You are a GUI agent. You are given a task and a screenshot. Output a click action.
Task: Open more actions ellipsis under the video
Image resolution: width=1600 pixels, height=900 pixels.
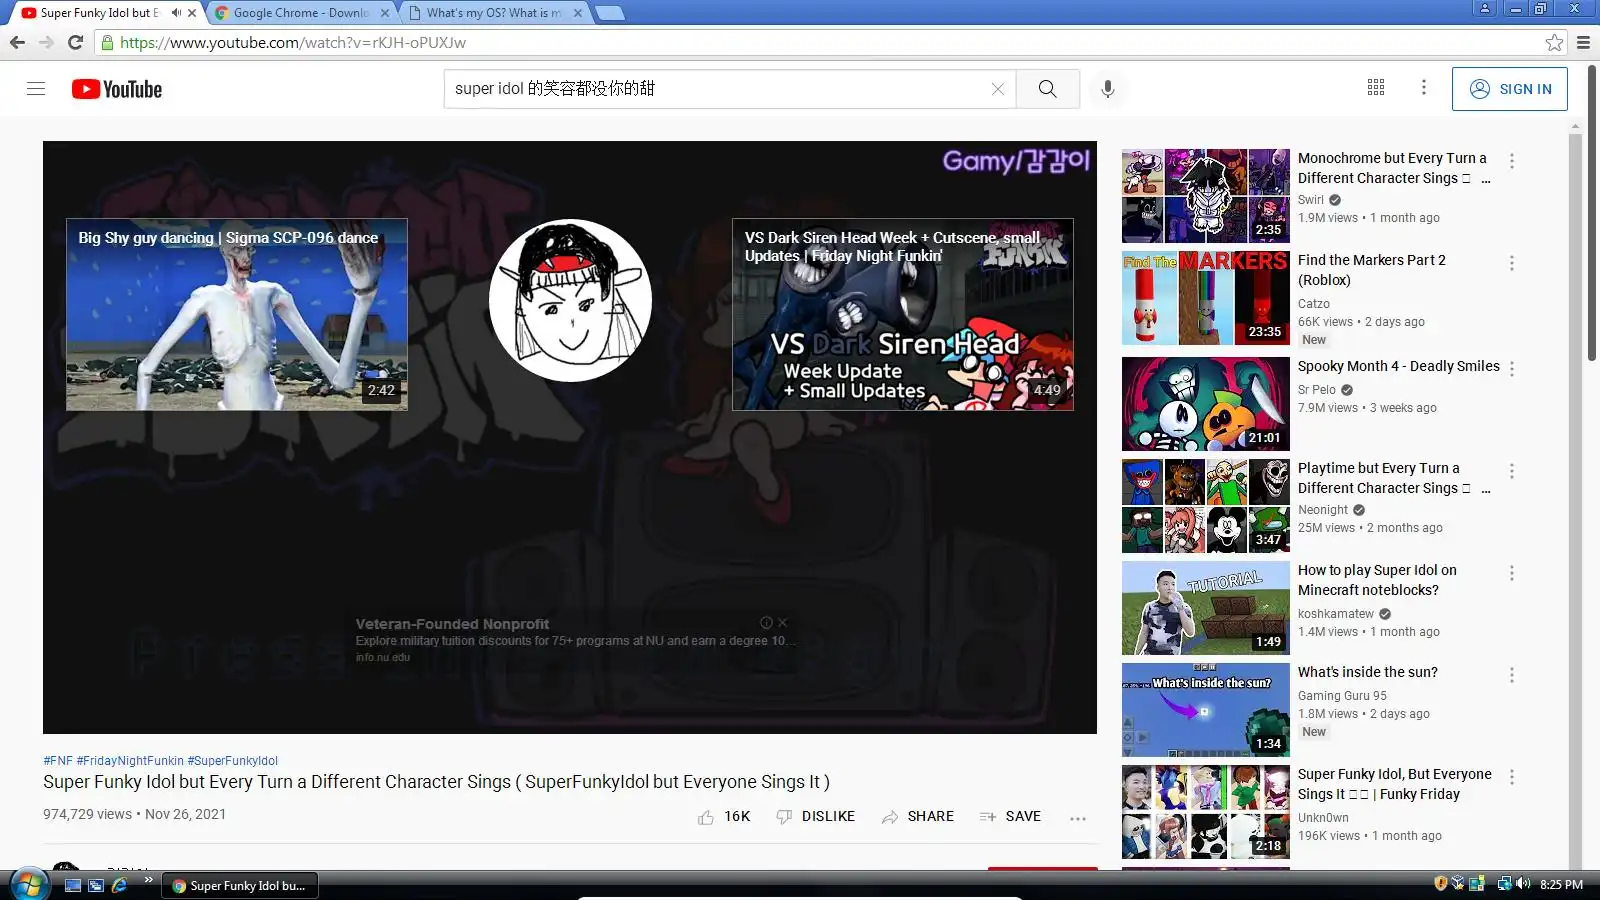[1077, 818]
